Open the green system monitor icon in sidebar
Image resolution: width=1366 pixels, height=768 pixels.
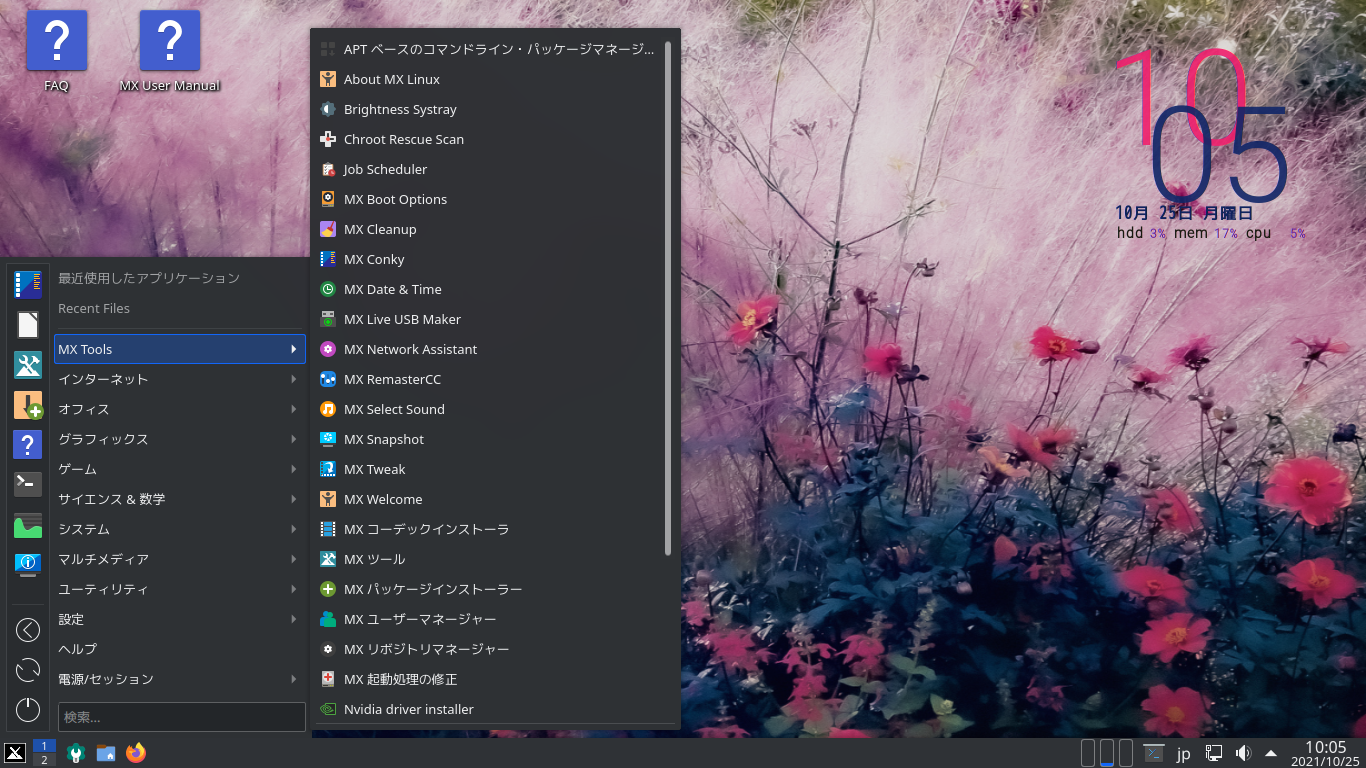tap(28, 525)
